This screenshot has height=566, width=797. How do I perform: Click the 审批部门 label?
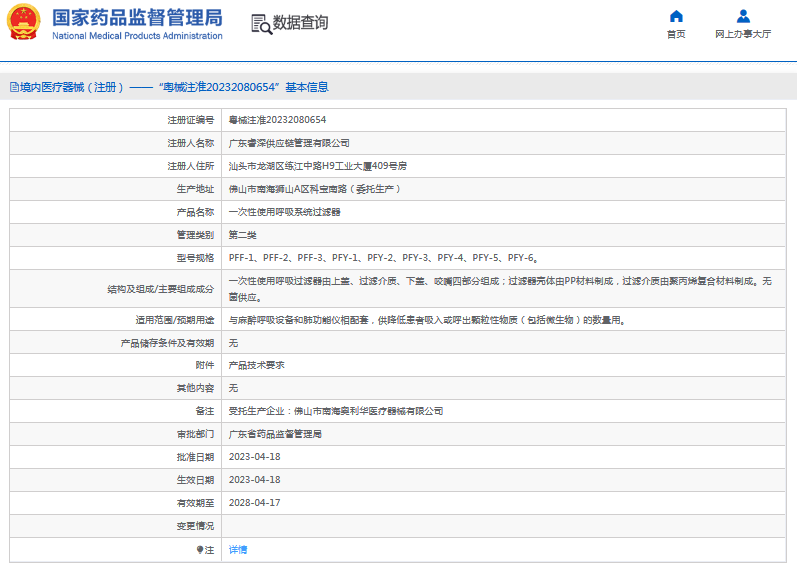196,434
